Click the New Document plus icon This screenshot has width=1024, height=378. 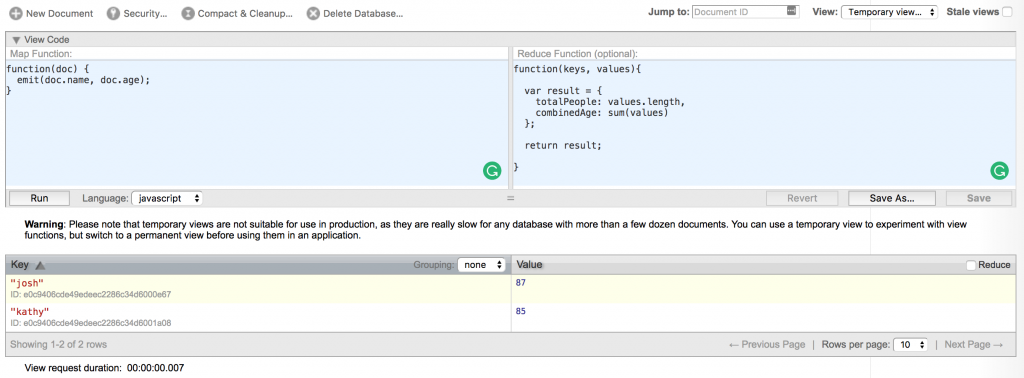15,13
